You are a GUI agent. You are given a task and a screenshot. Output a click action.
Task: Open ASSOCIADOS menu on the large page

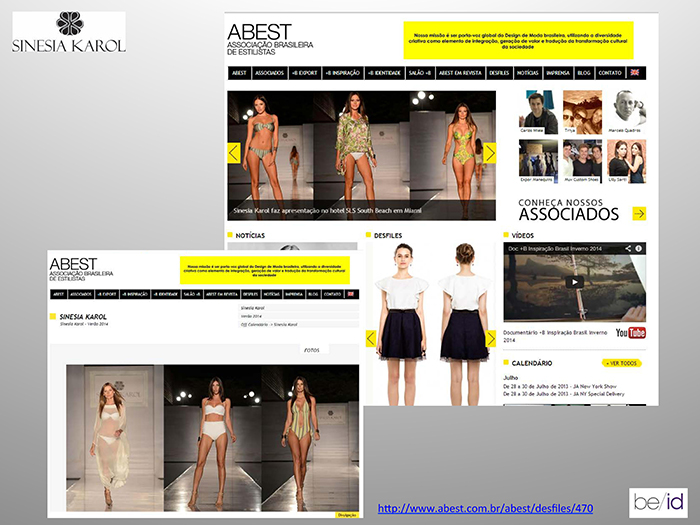[x=269, y=73]
